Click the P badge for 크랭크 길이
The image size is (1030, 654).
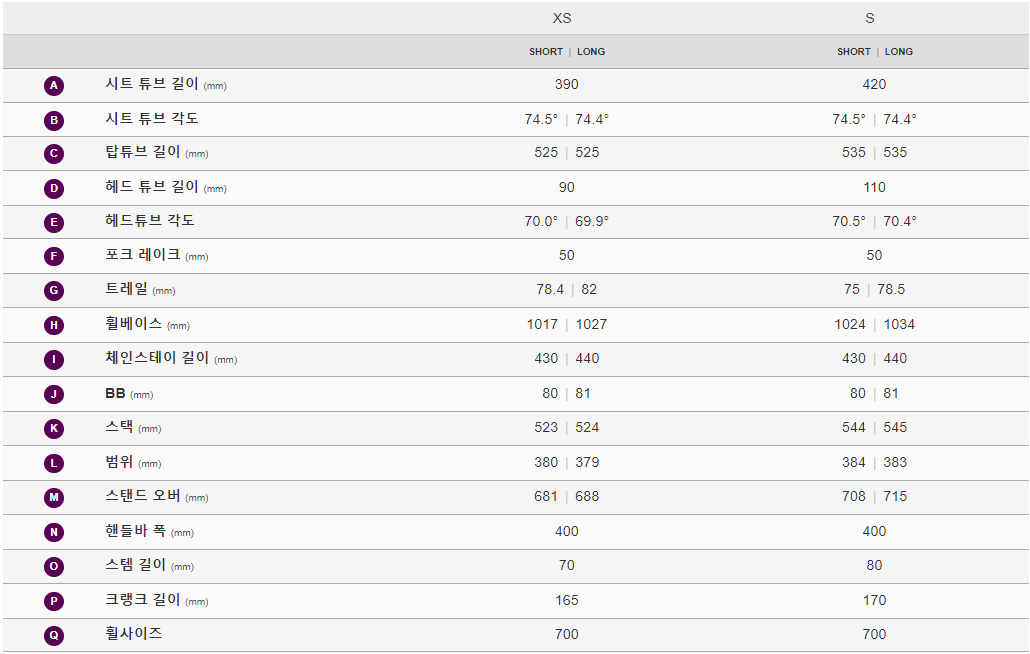(54, 601)
